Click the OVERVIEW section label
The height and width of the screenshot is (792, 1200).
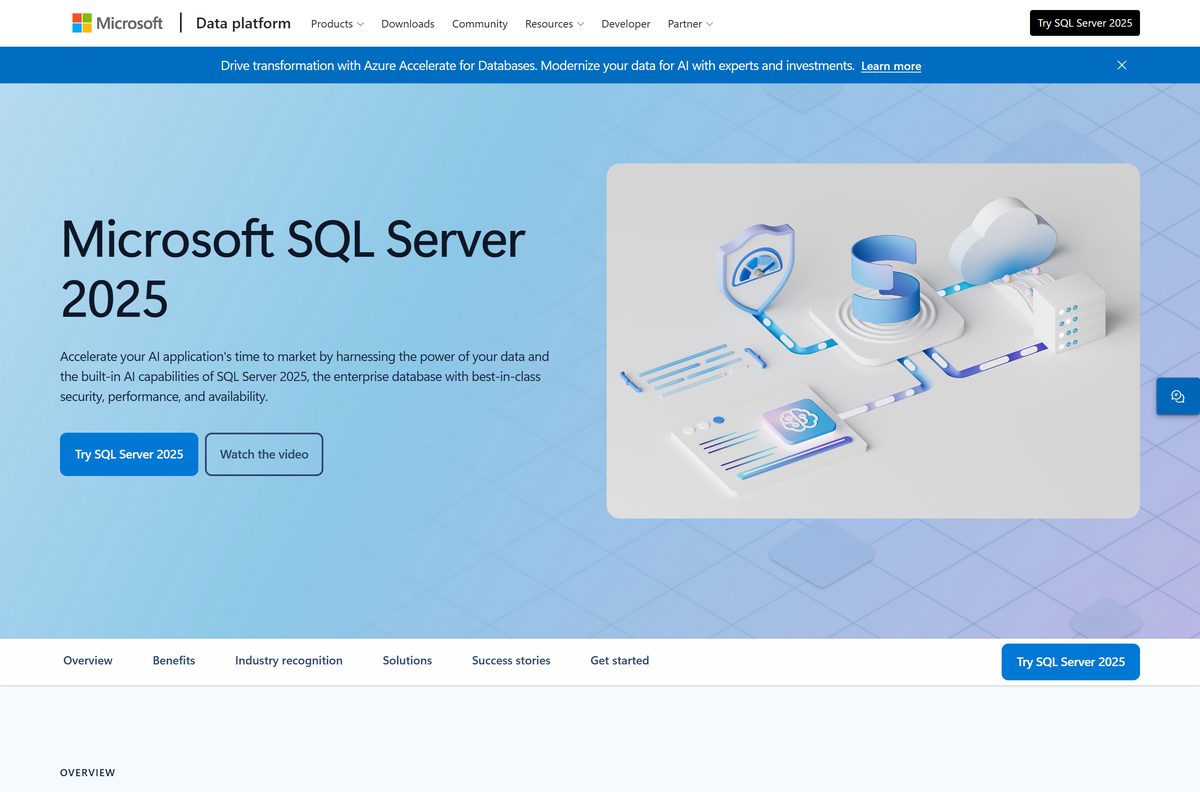click(x=88, y=773)
